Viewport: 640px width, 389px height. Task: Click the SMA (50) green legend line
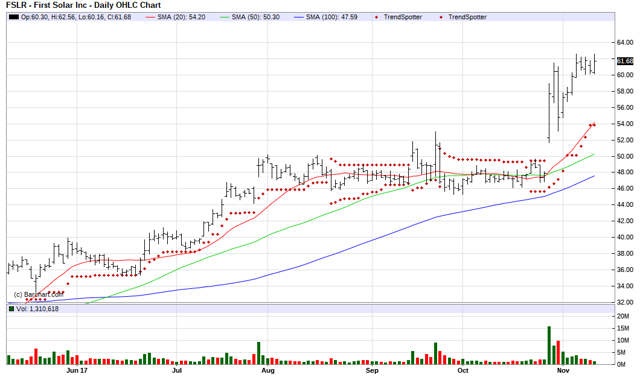coord(225,17)
